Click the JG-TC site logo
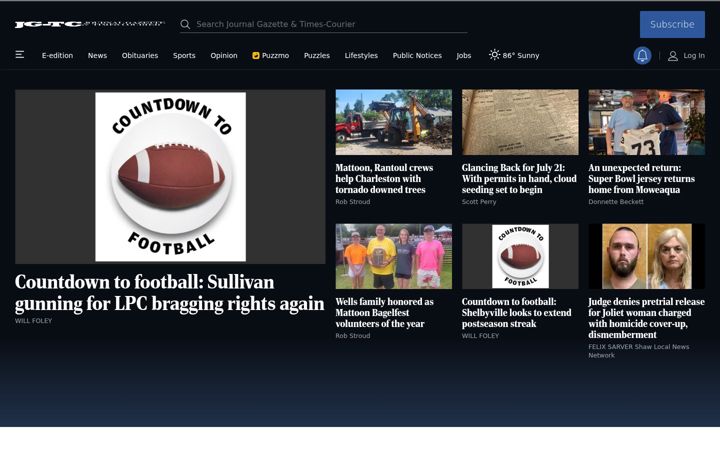 coord(90,24)
